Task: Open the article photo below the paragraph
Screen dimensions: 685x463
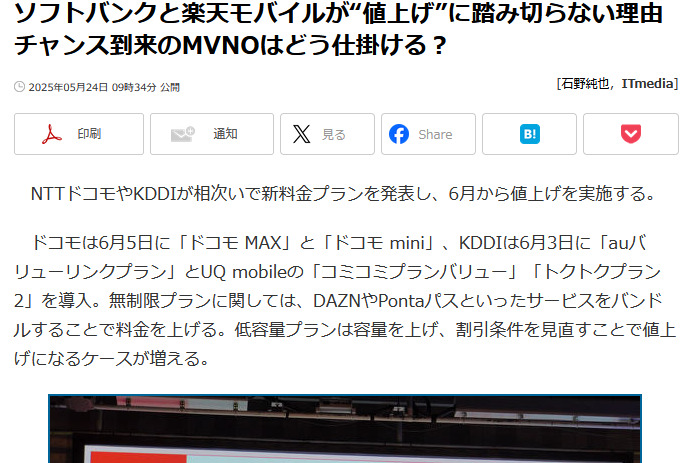Action: (x=345, y=428)
